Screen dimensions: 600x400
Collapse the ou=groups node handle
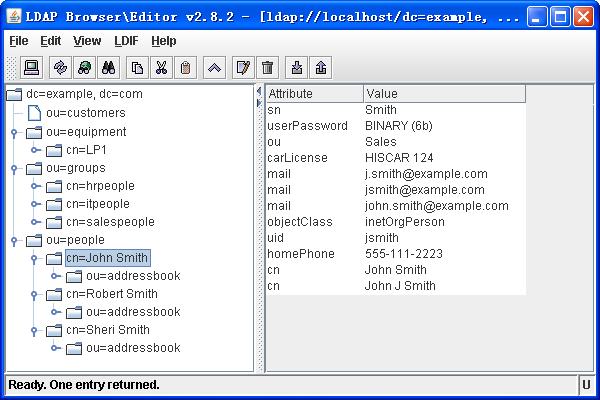click(x=13, y=168)
